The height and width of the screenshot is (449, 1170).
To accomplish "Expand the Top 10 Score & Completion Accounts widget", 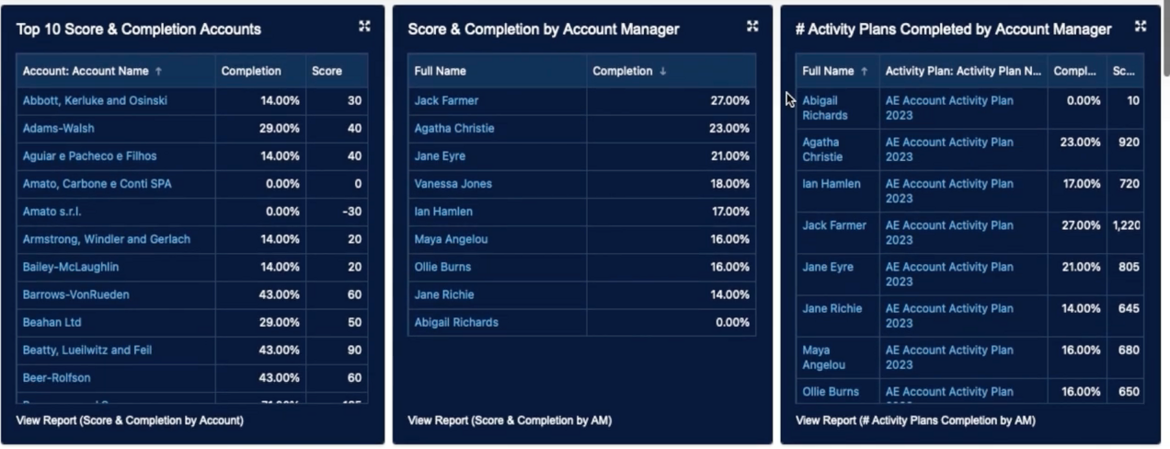I will tap(364, 27).
